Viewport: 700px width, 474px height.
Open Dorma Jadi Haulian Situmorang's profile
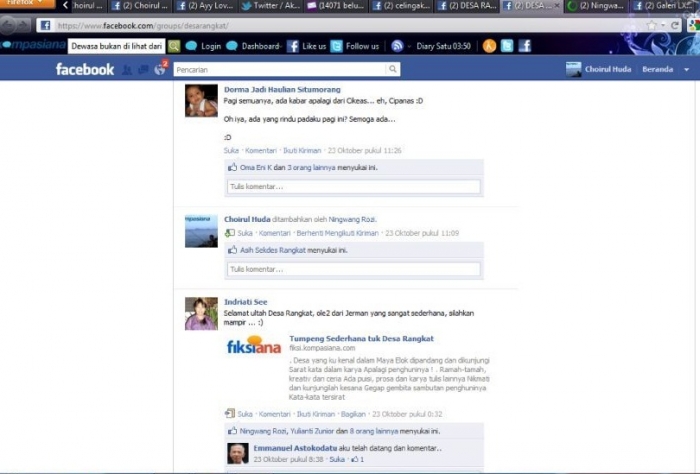tap(282, 89)
